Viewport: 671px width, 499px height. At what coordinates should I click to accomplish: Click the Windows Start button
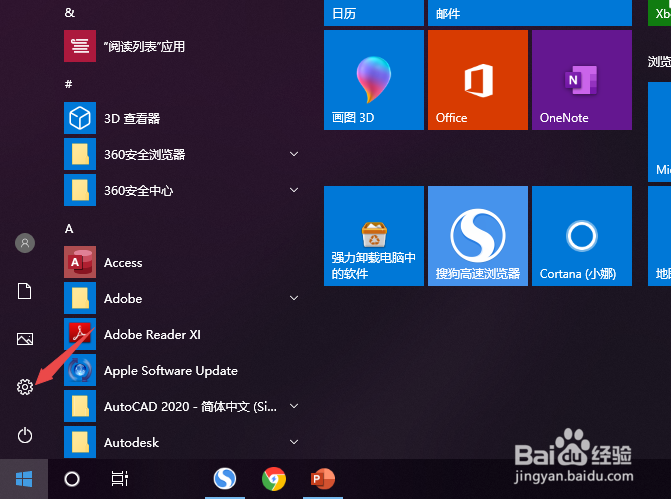[x=24, y=479]
